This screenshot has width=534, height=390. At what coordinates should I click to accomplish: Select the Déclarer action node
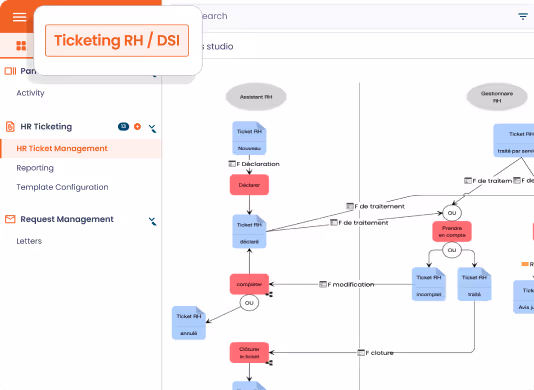pyautogui.click(x=249, y=185)
